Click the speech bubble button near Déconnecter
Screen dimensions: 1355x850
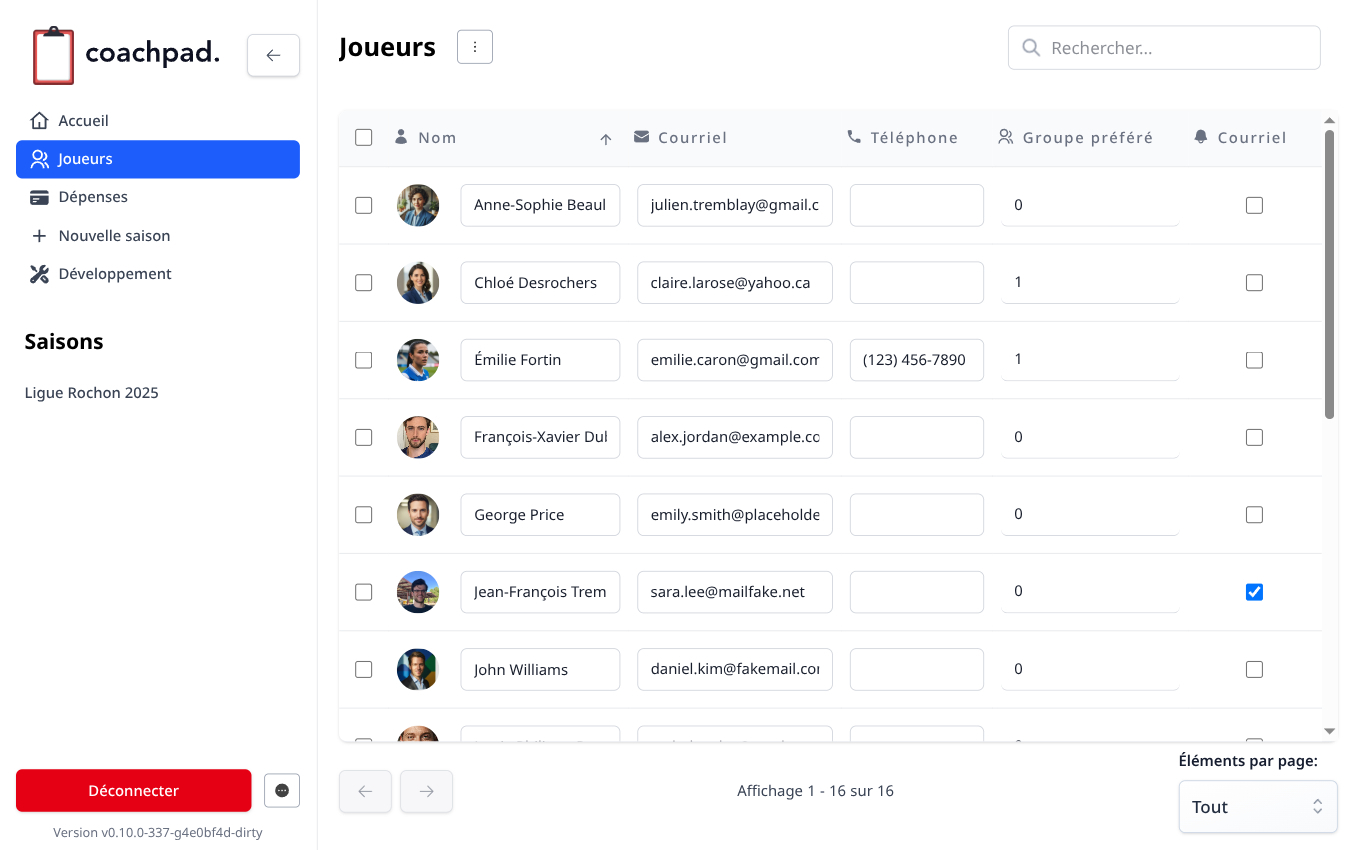[x=281, y=790]
